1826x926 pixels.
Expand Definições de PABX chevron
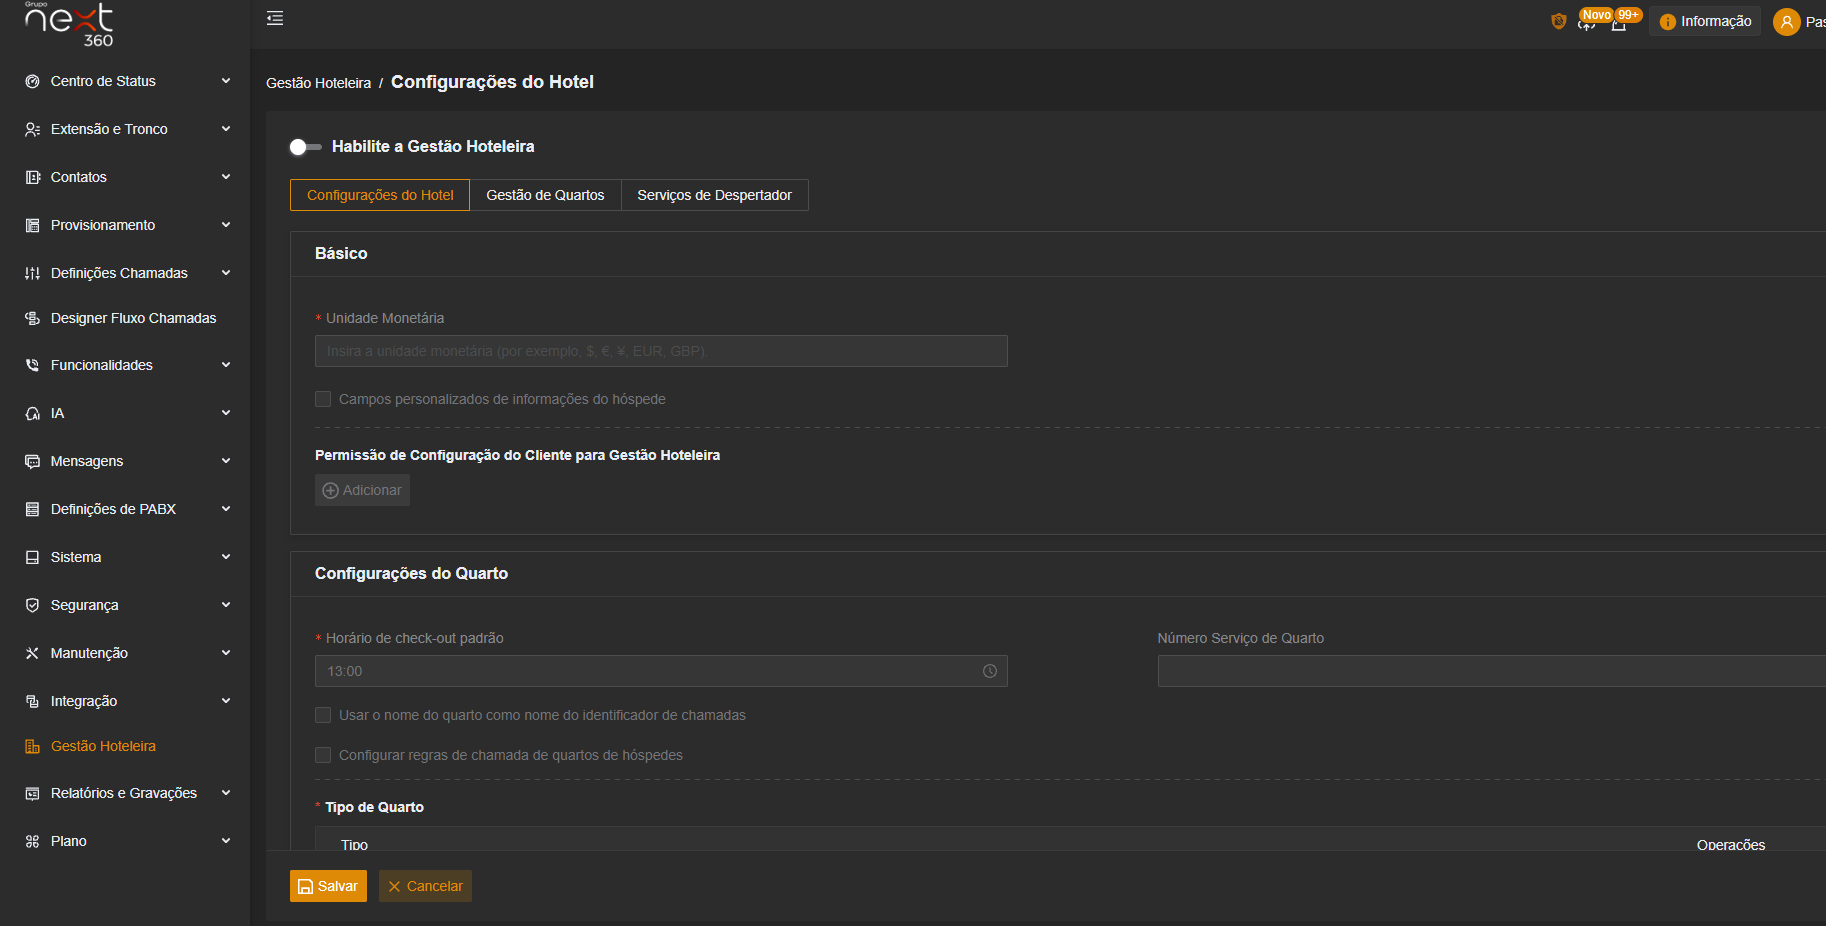pos(226,509)
